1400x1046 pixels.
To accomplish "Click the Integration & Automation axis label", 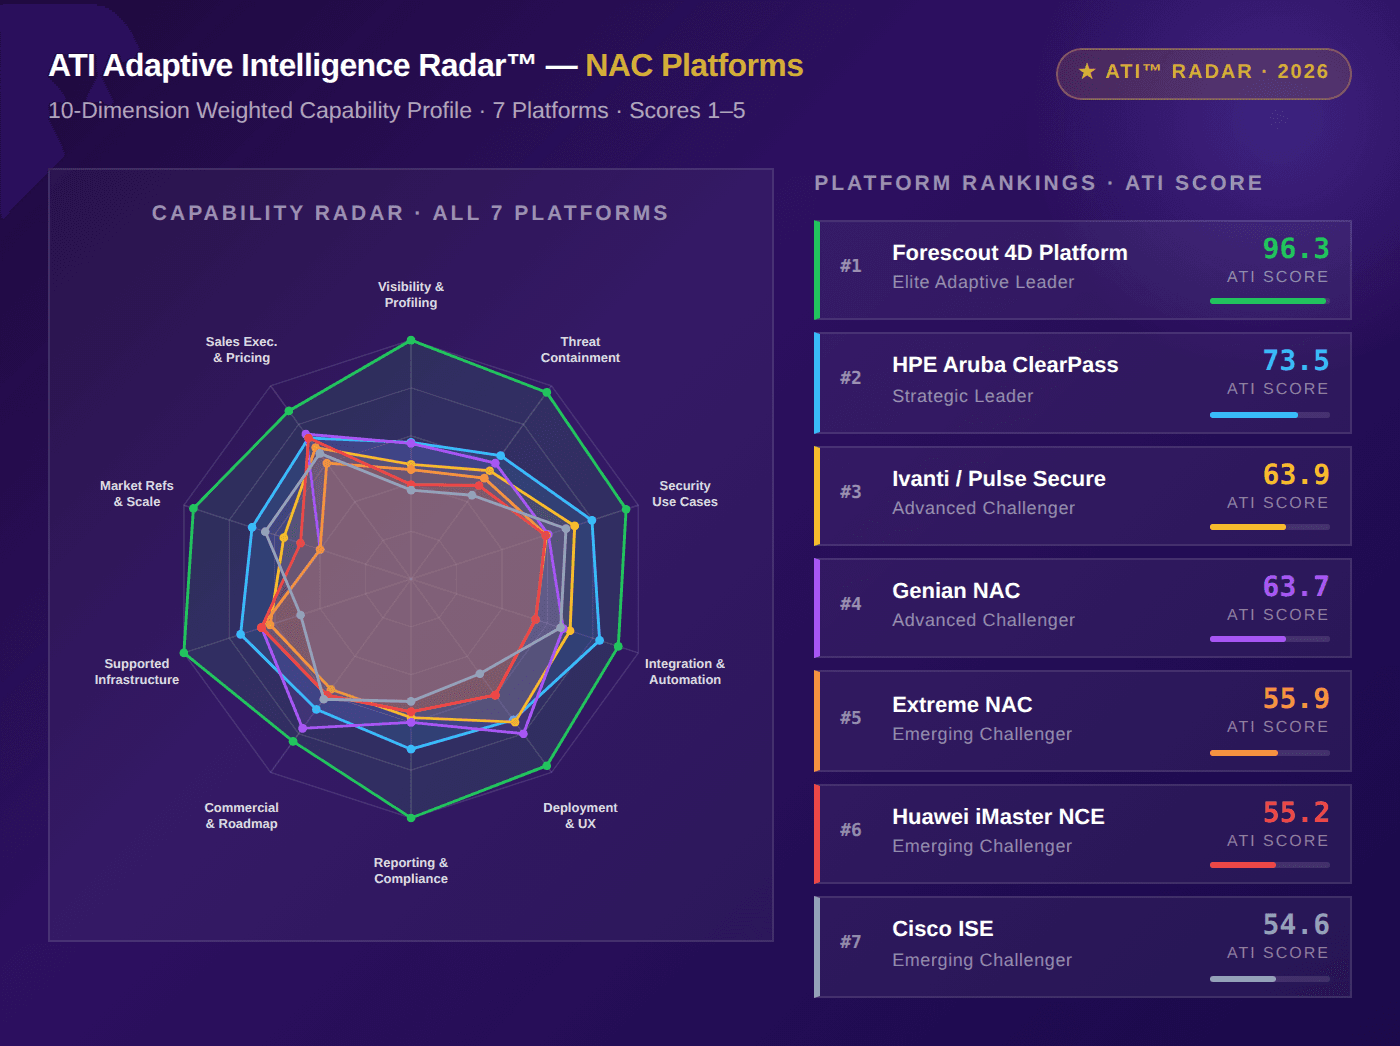I will pyautogui.click(x=685, y=672).
